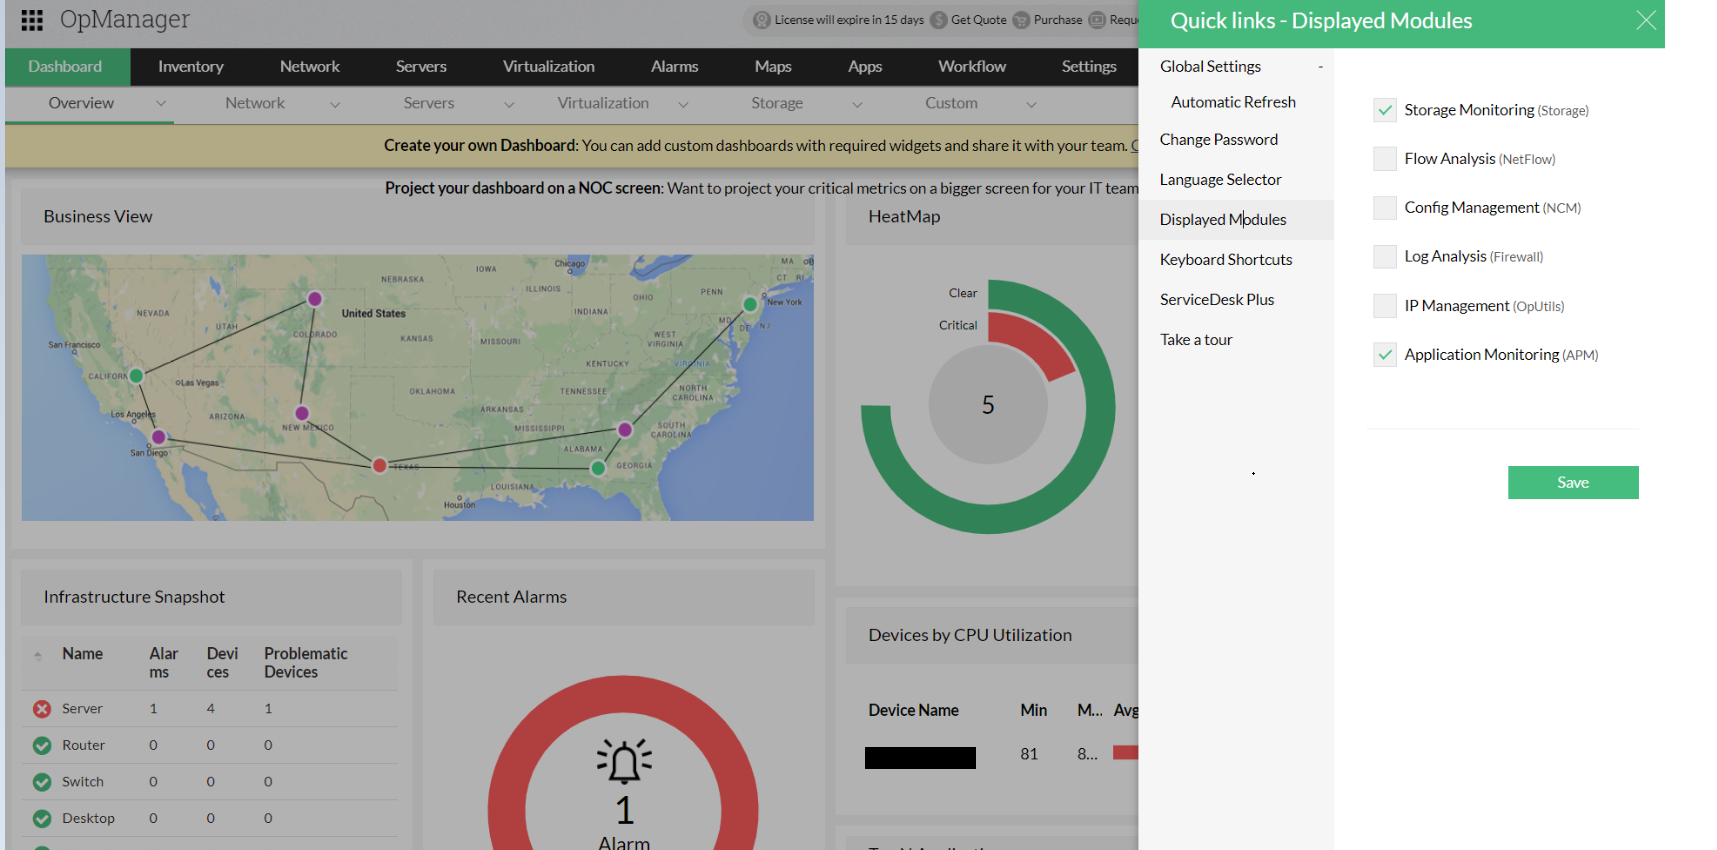Open ServiceDesk Plus quick link
This screenshot has height=850, width=1717.
tap(1217, 300)
